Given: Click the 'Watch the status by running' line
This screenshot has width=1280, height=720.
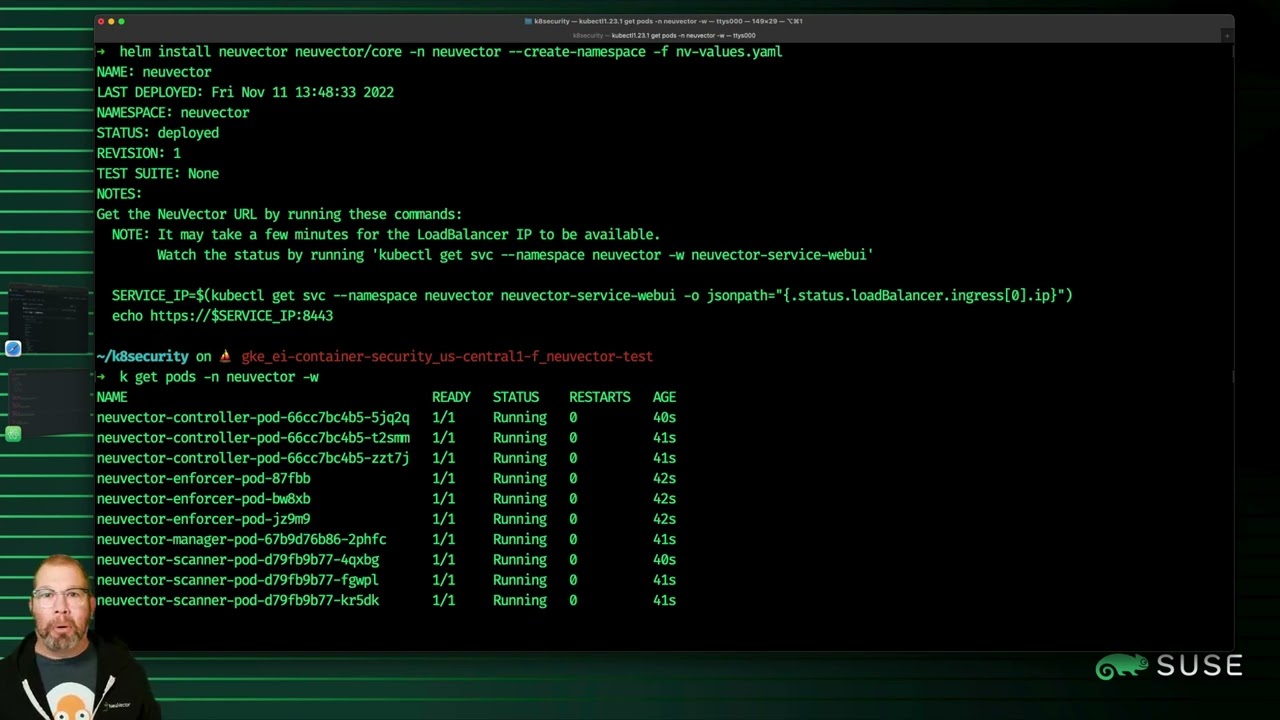Looking at the screenshot, I should [515, 255].
